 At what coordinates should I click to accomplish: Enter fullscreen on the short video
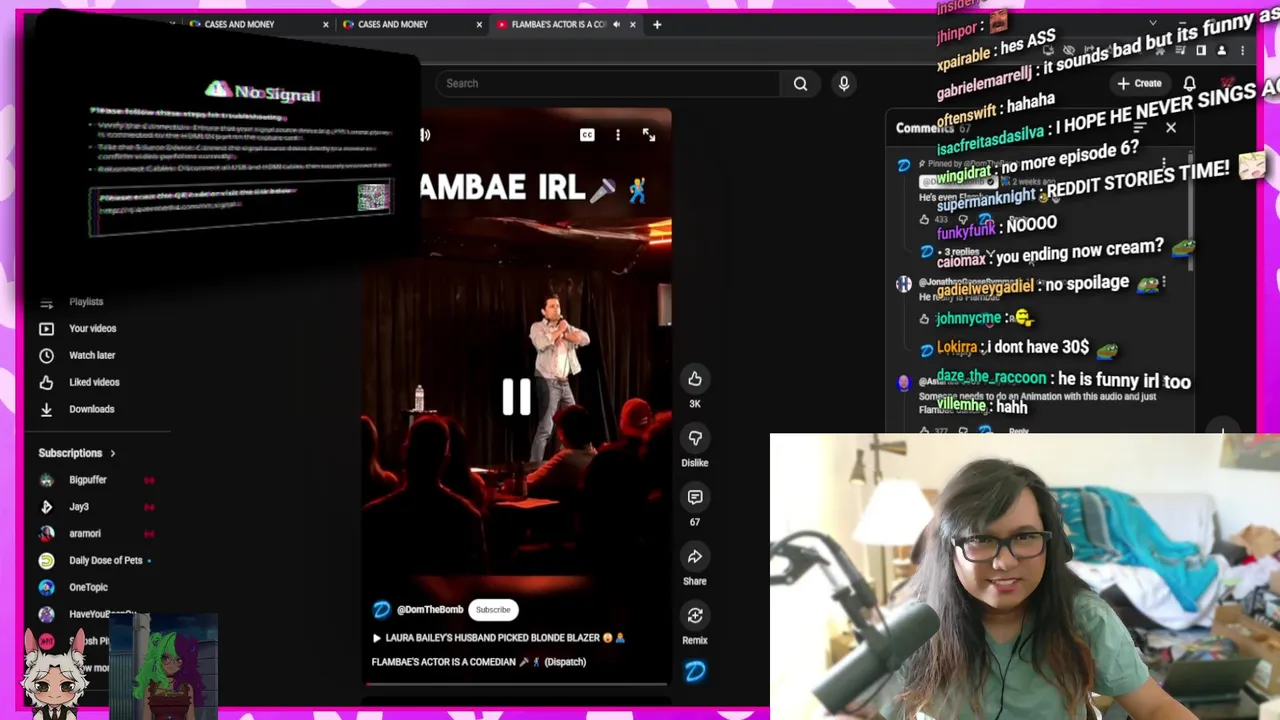coord(649,135)
